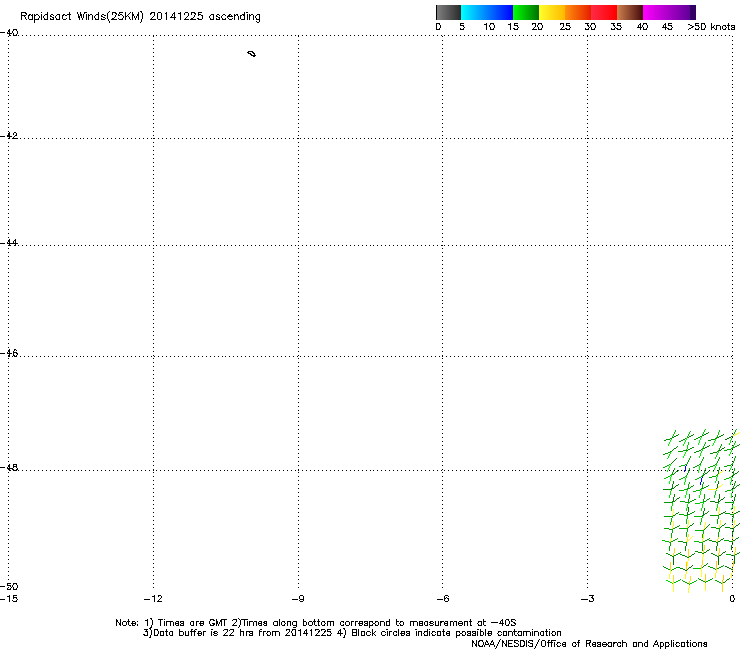Click the blue 5-15 knots color bar segment
This screenshot has width=740, height=650.
pyautogui.click(x=487, y=12)
